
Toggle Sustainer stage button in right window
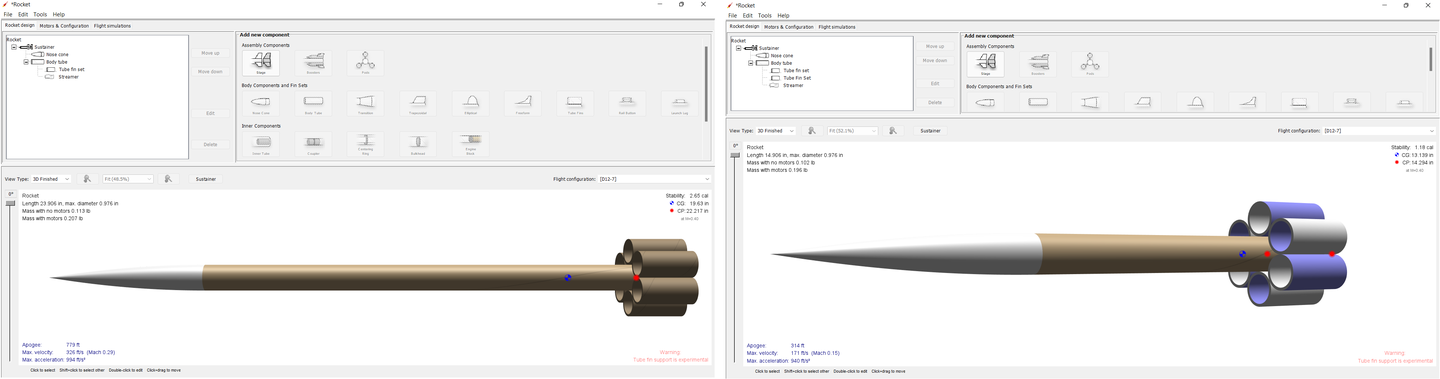click(x=930, y=131)
